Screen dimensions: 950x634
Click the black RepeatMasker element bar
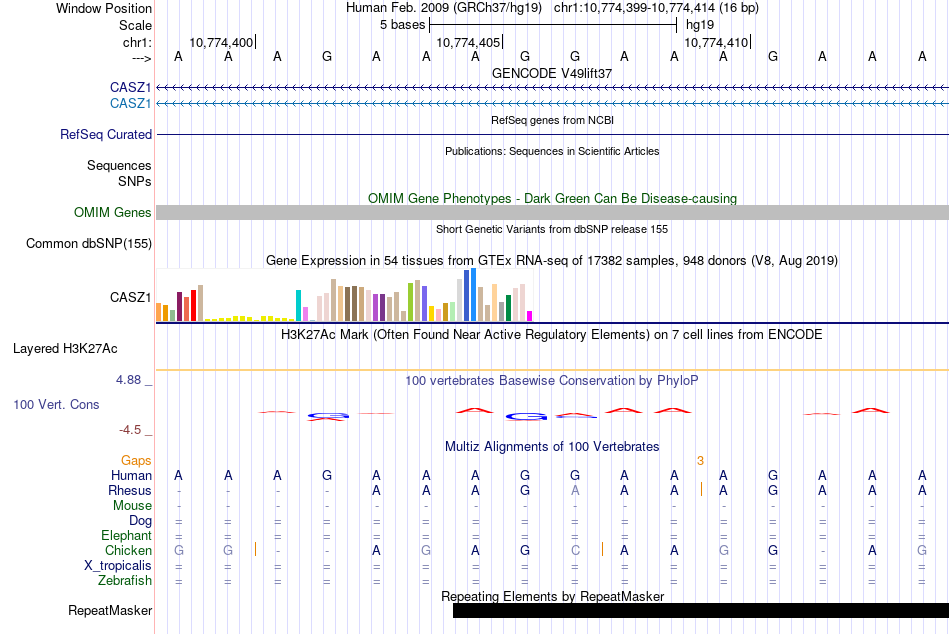pyautogui.click(x=700, y=610)
